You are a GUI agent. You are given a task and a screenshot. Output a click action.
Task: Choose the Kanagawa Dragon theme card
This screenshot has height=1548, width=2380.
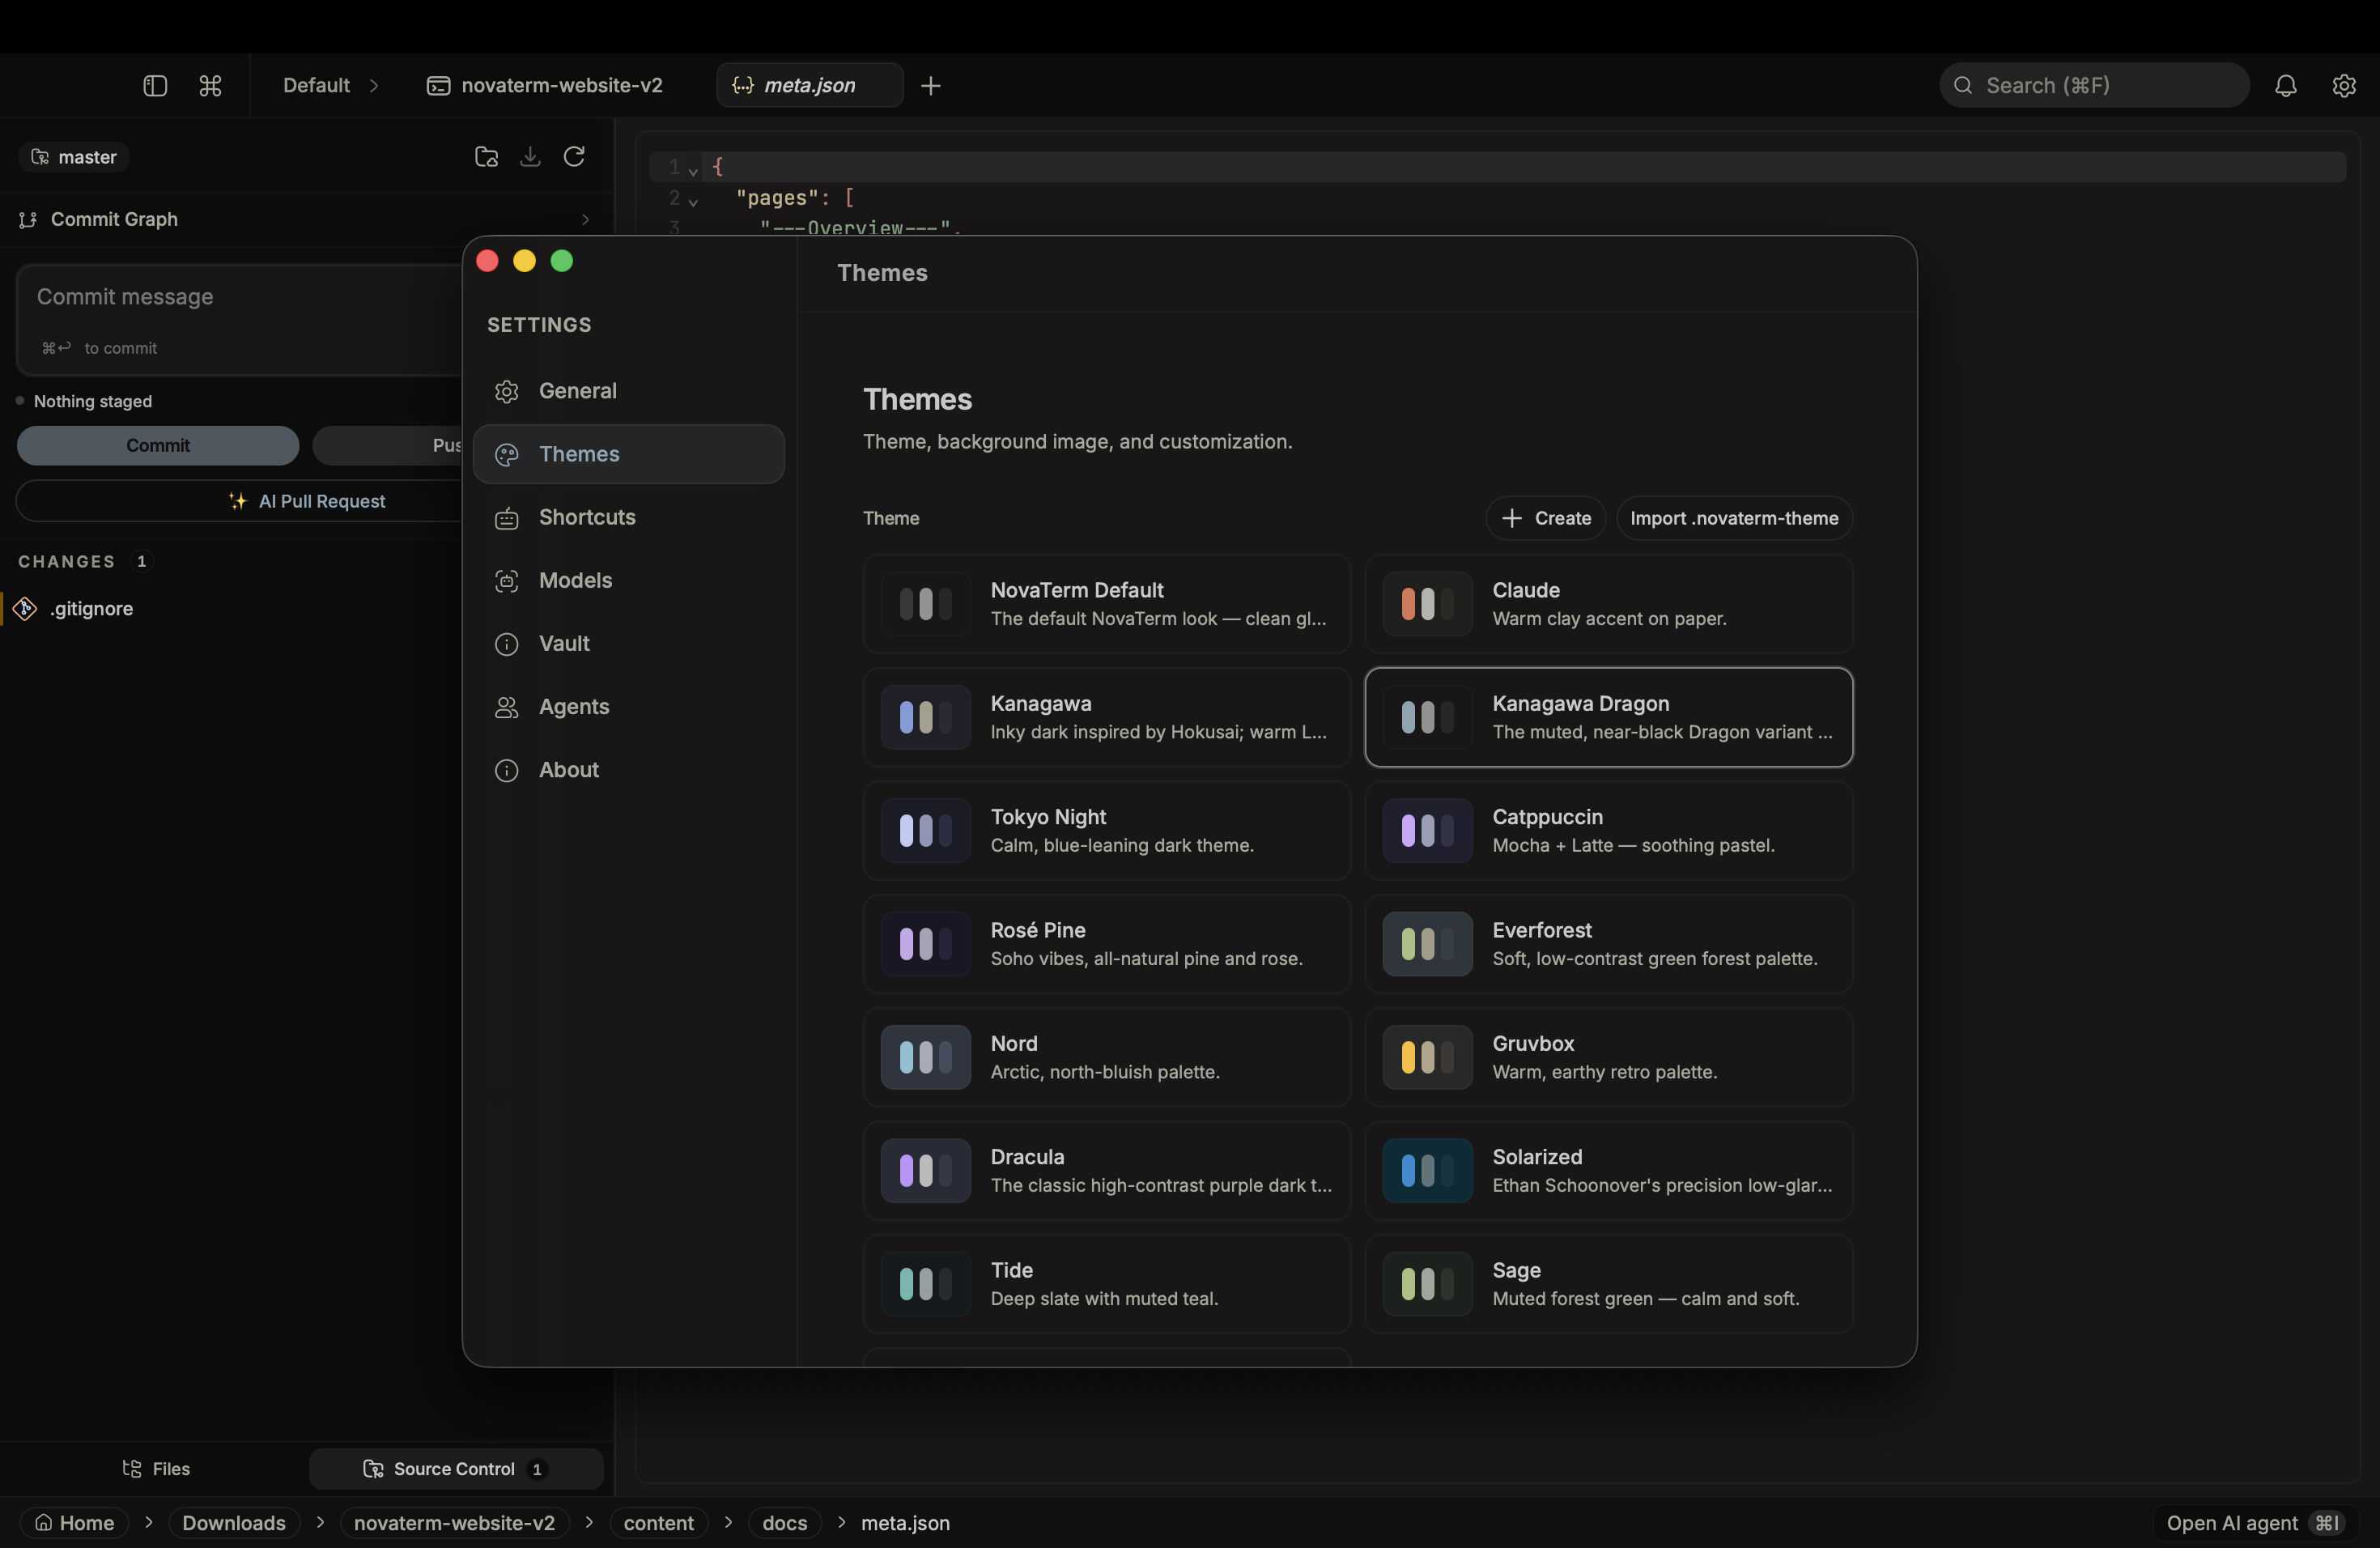[x=1608, y=717]
